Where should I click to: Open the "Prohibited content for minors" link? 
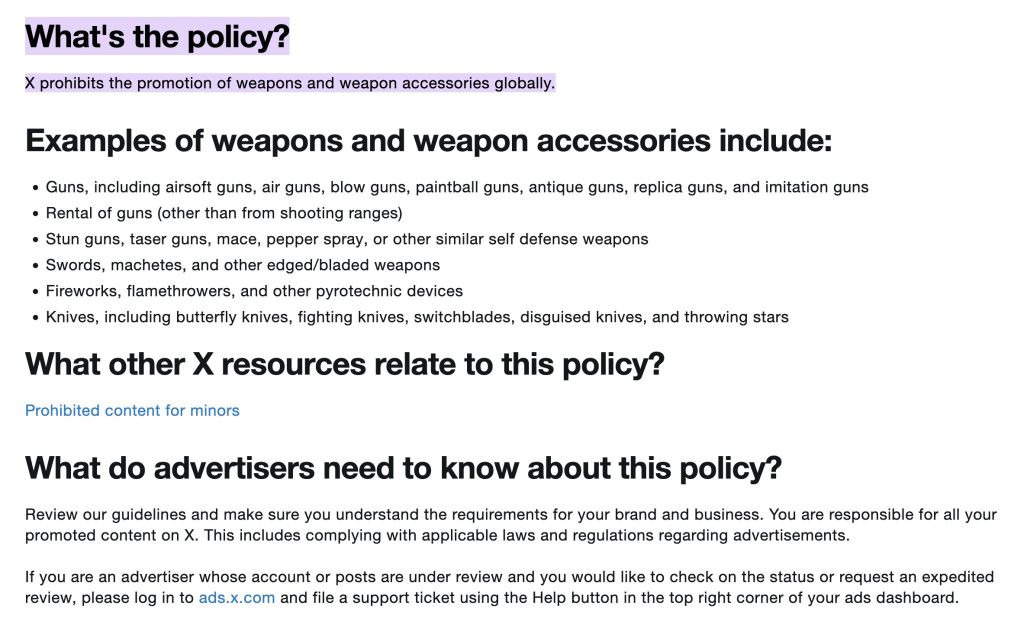[132, 410]
